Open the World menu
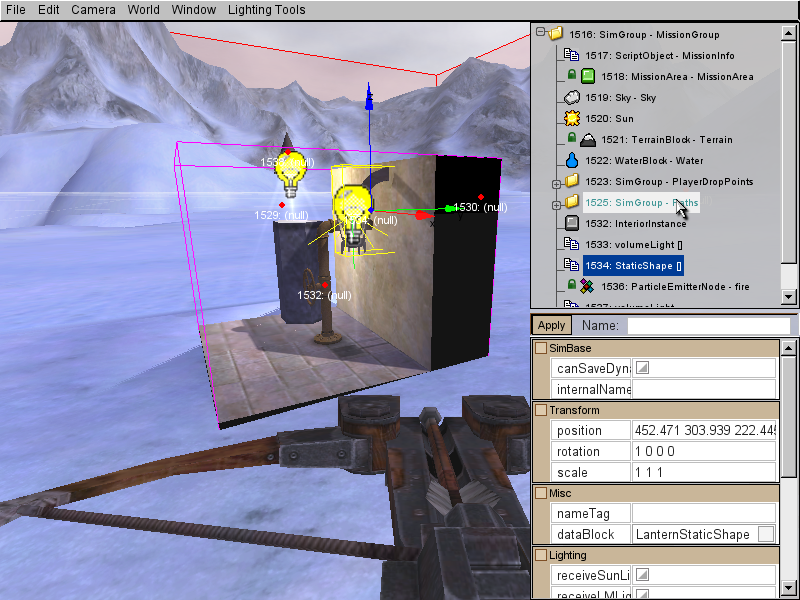The image size is (800, 600). click(143, 10)
